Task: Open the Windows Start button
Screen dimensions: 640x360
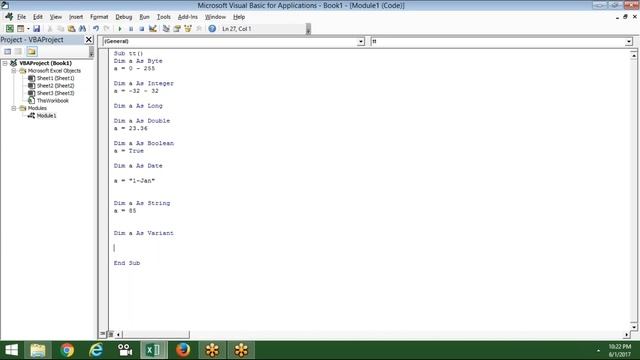Action: [x=11, y=350]
